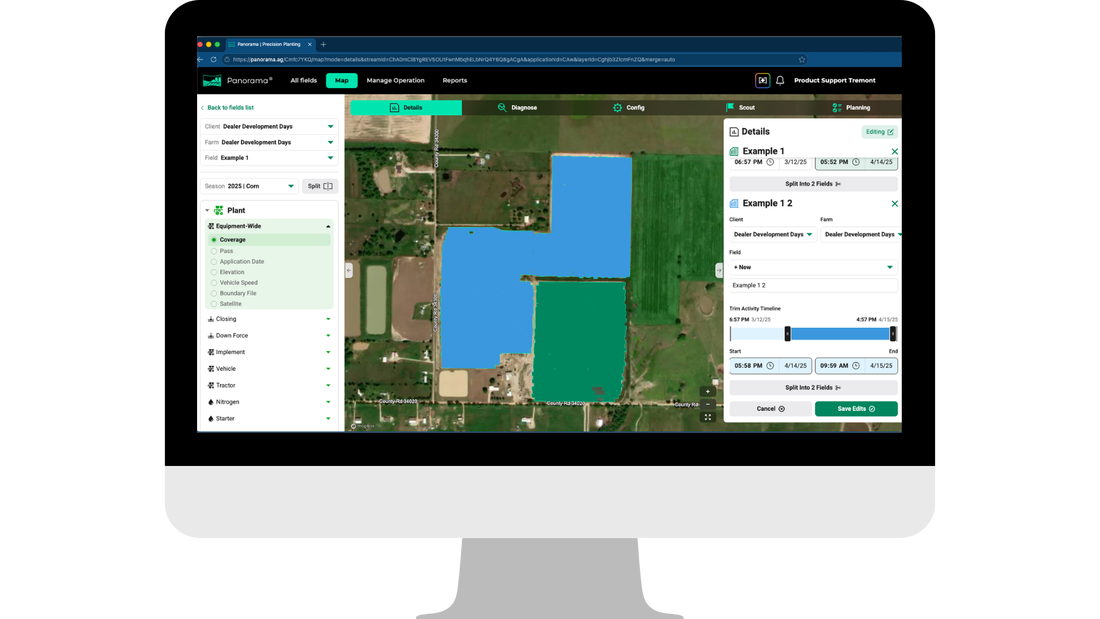Reload the browser page
The height and width of the screenshot is (619, 1100).
tap(213, 60)
